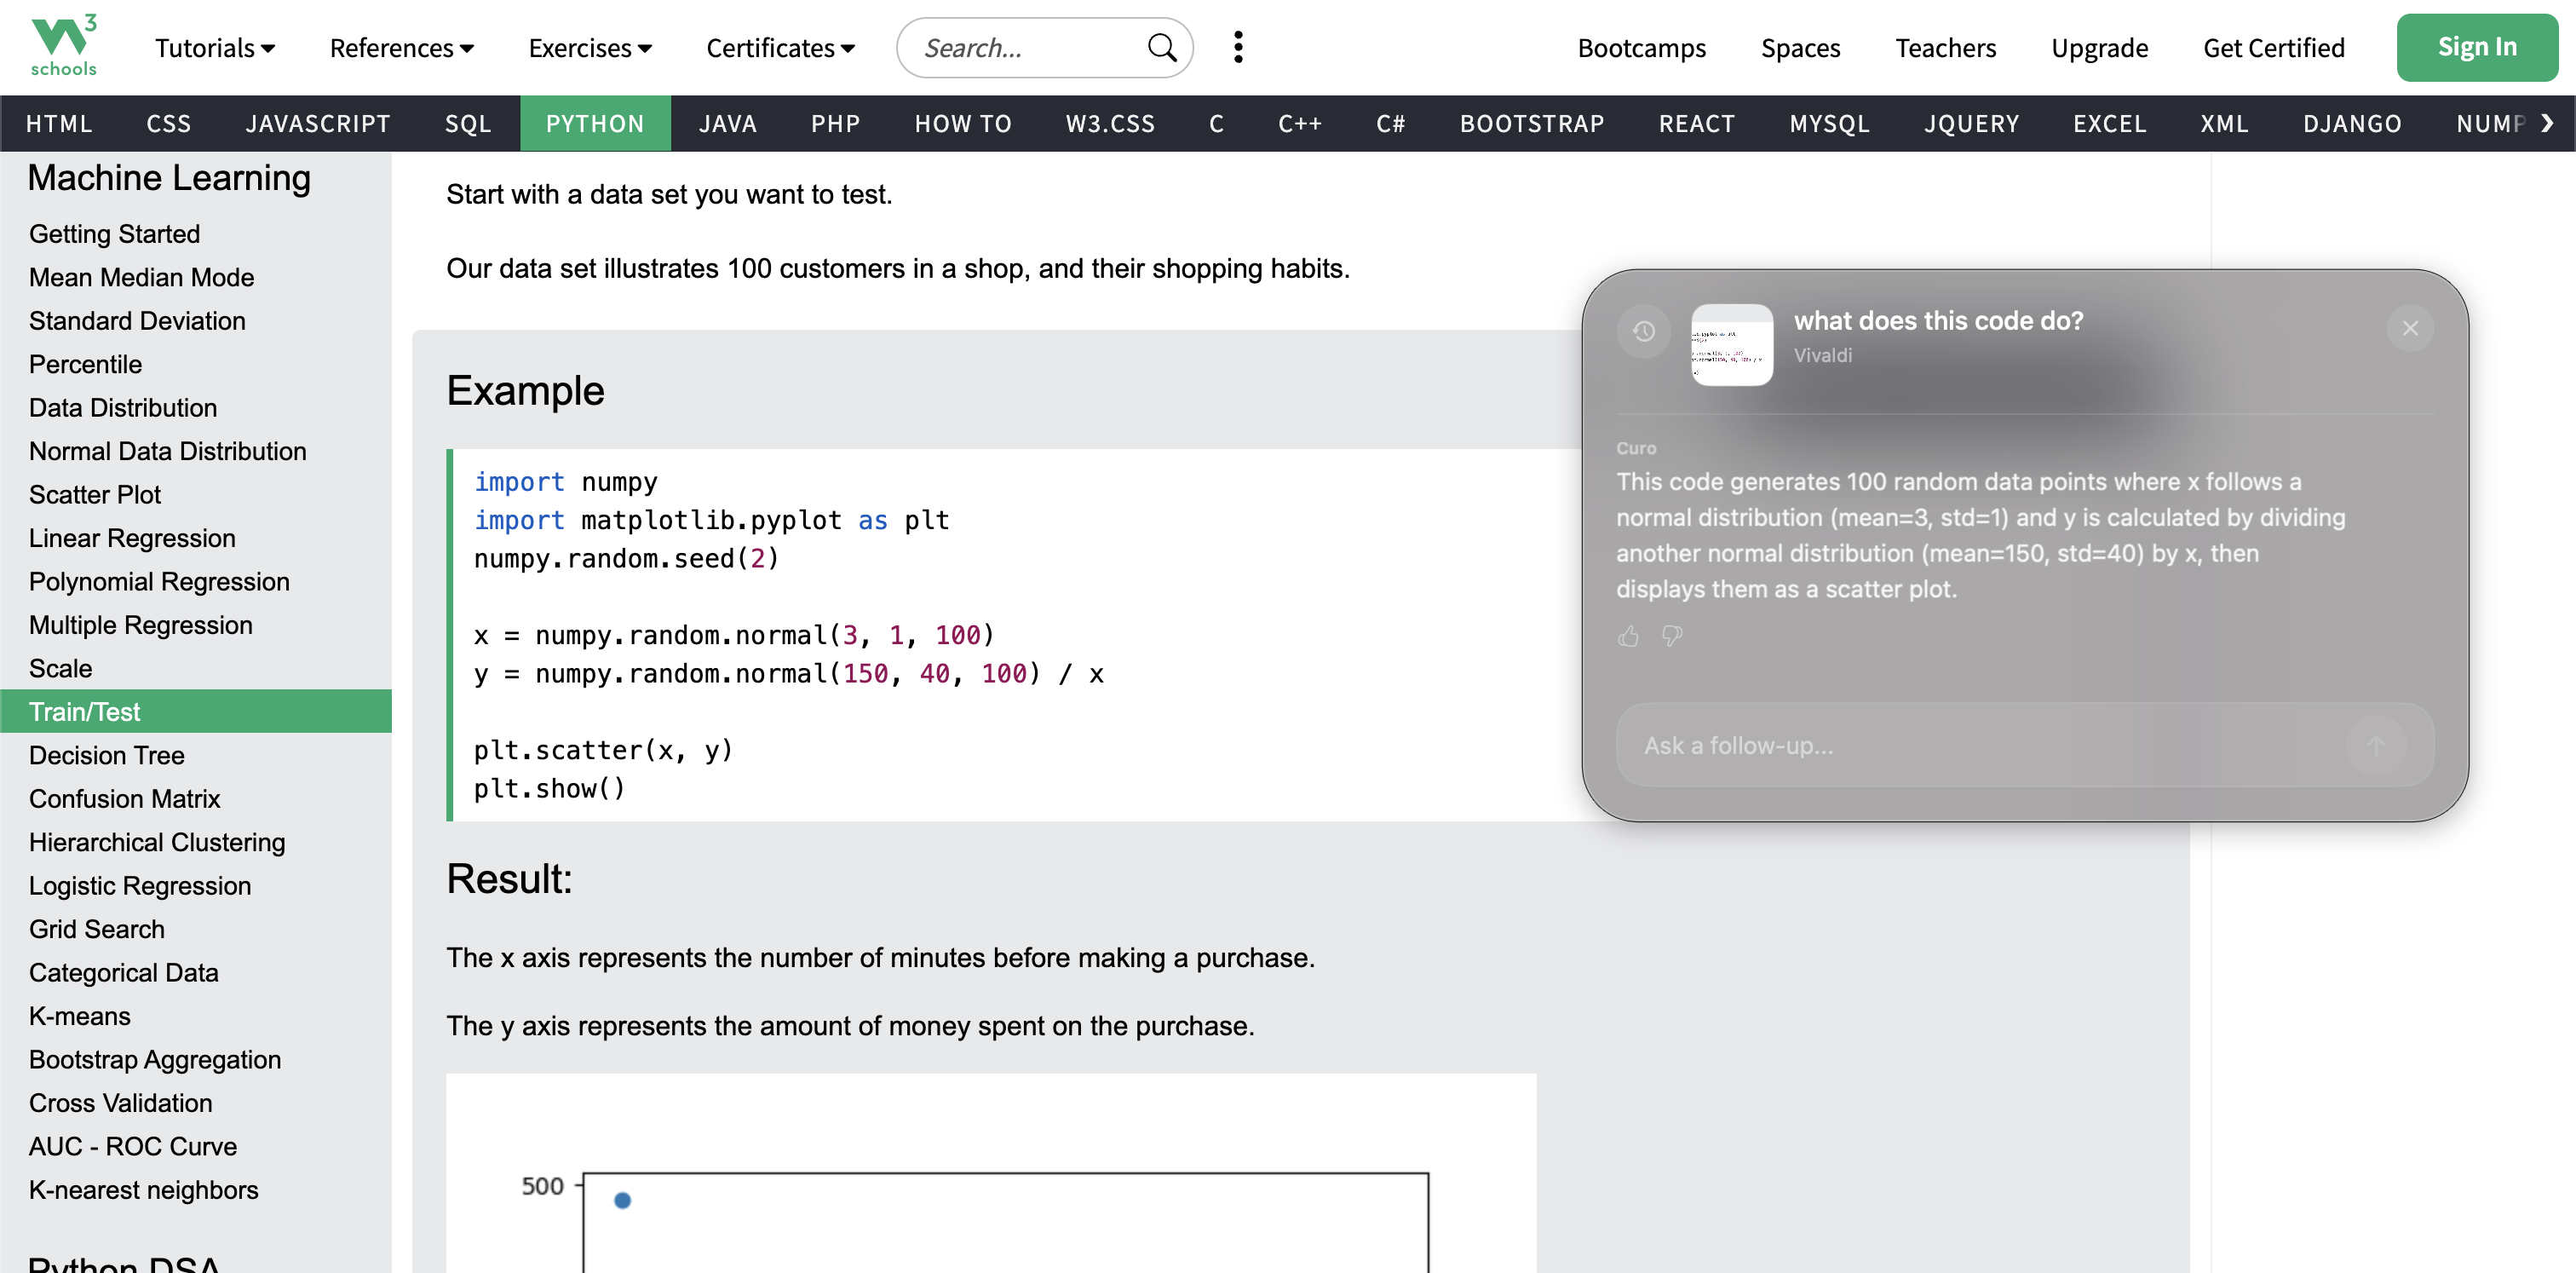
Task: Expand the References dropdown
Action: tap(401, 48)
